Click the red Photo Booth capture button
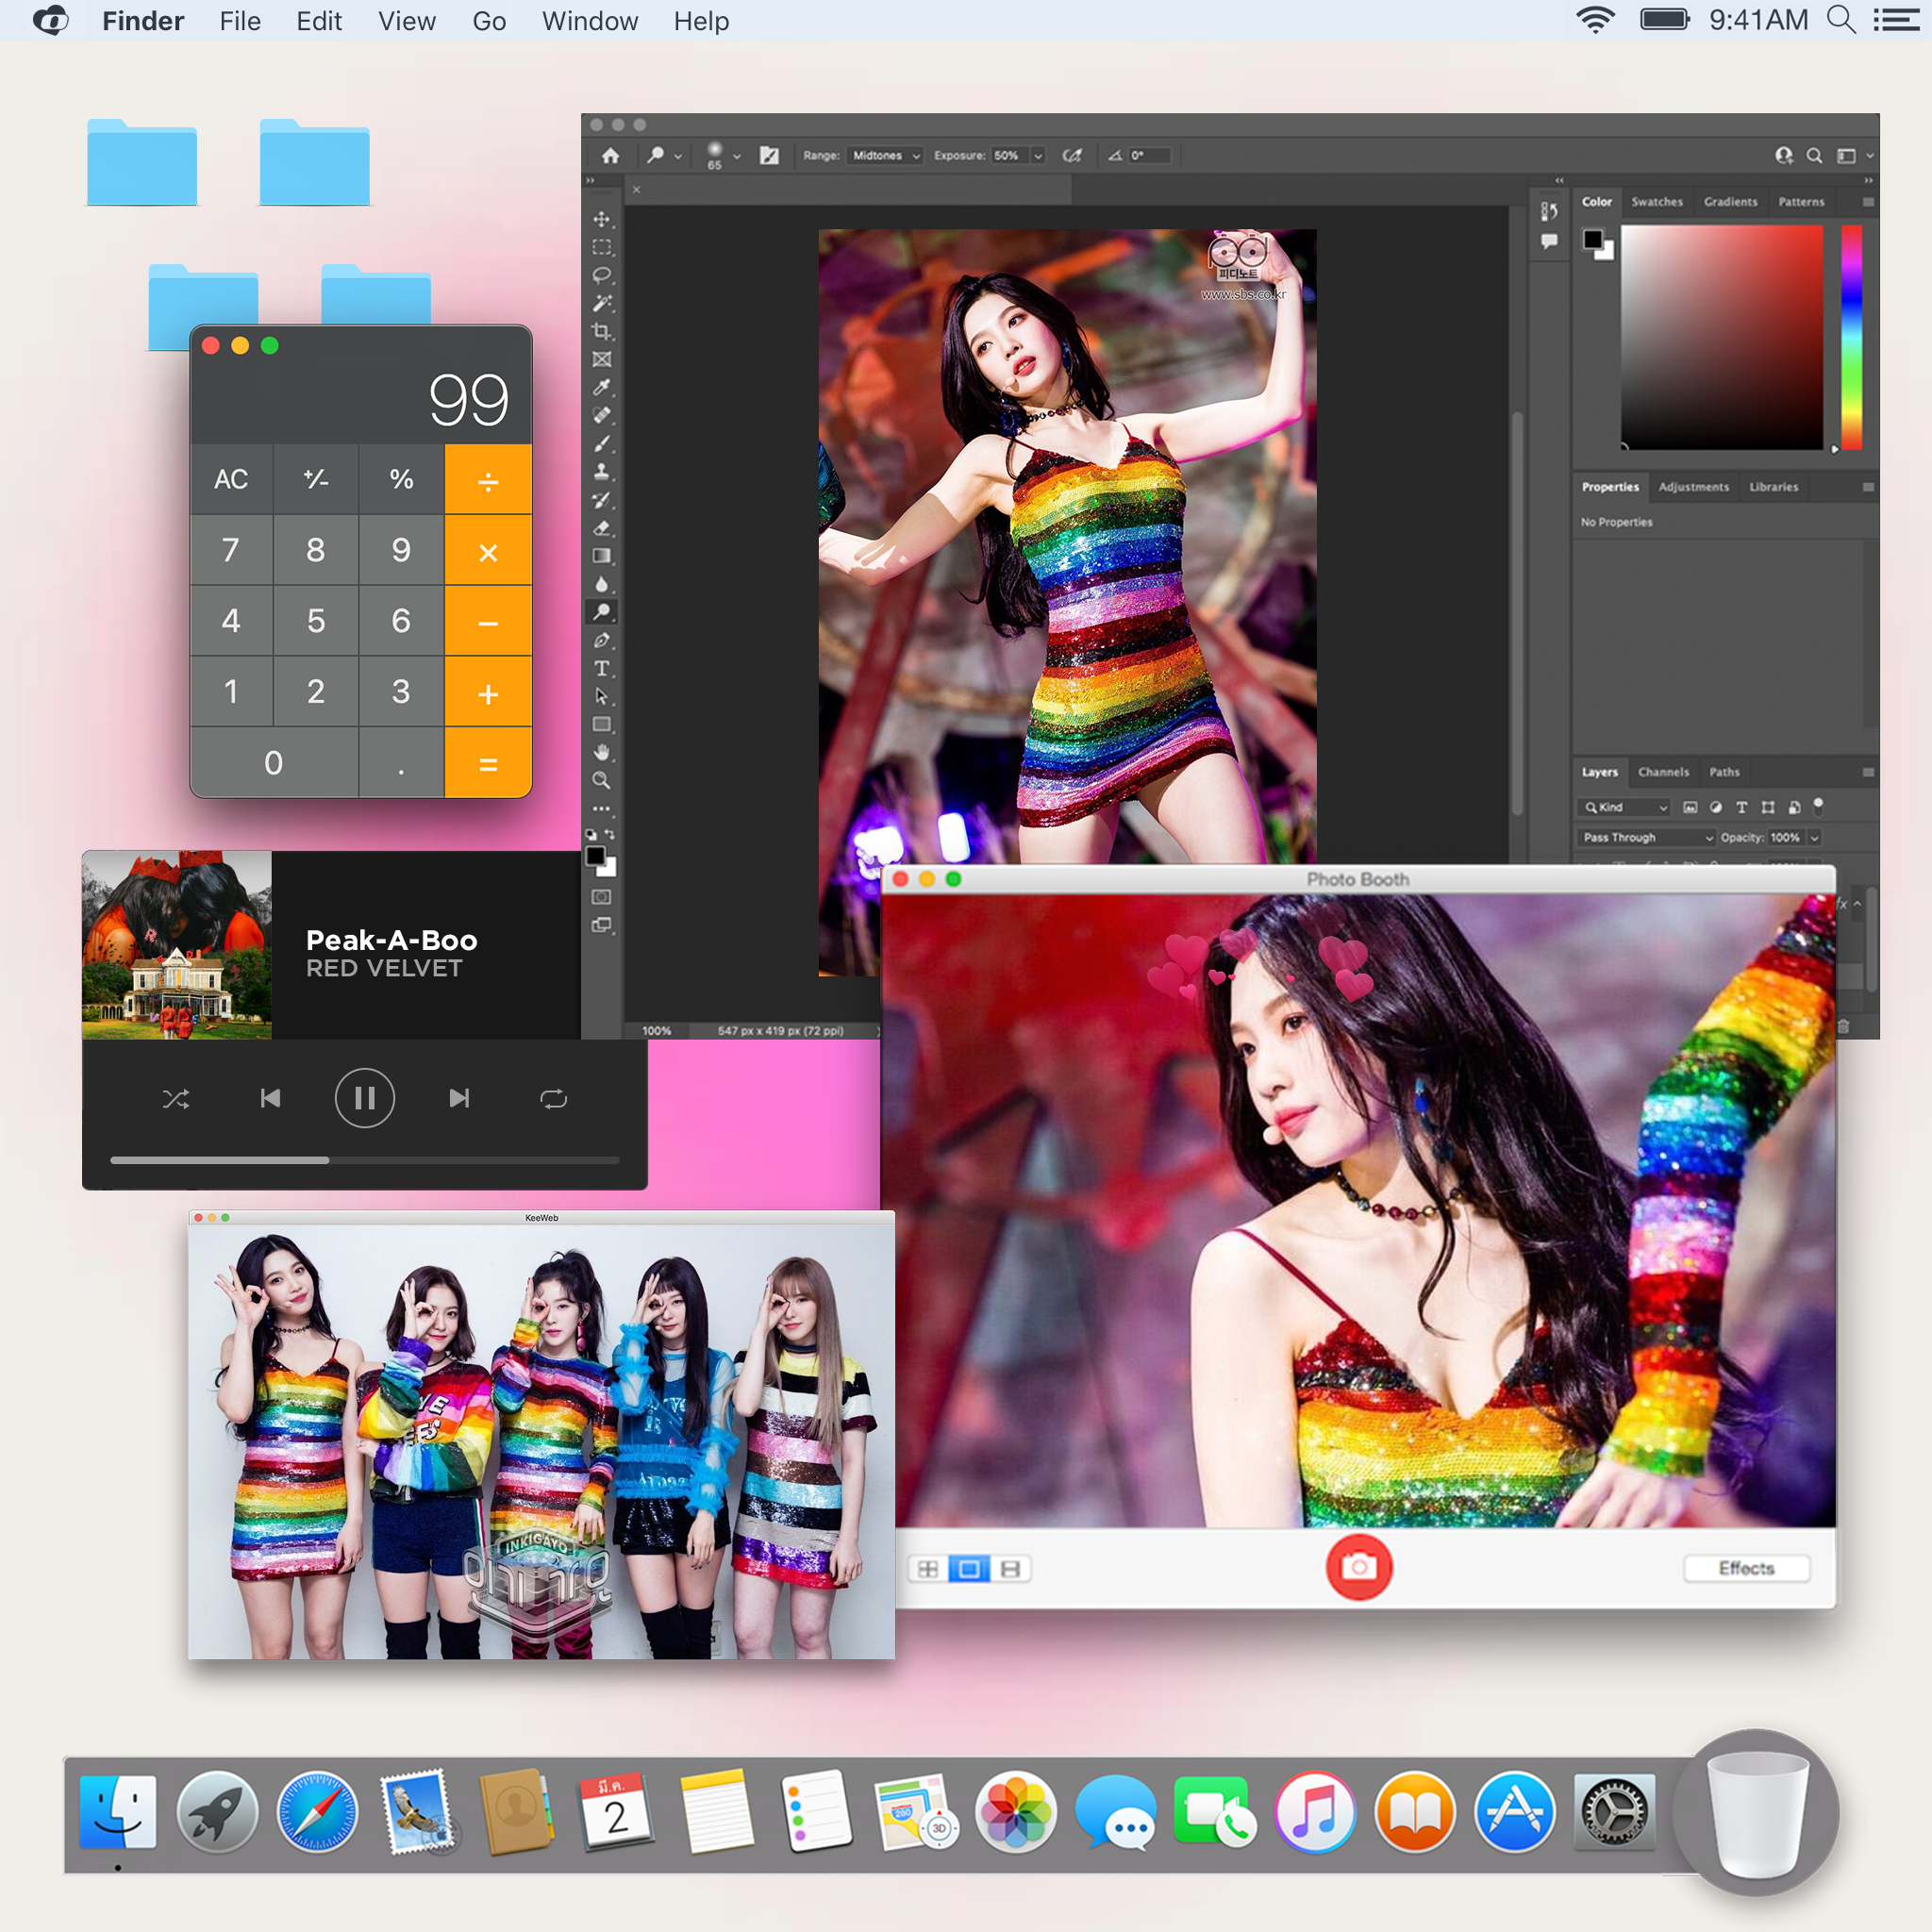Viewport: 1932px width, 1932px height. [x=1358, y=1567]
